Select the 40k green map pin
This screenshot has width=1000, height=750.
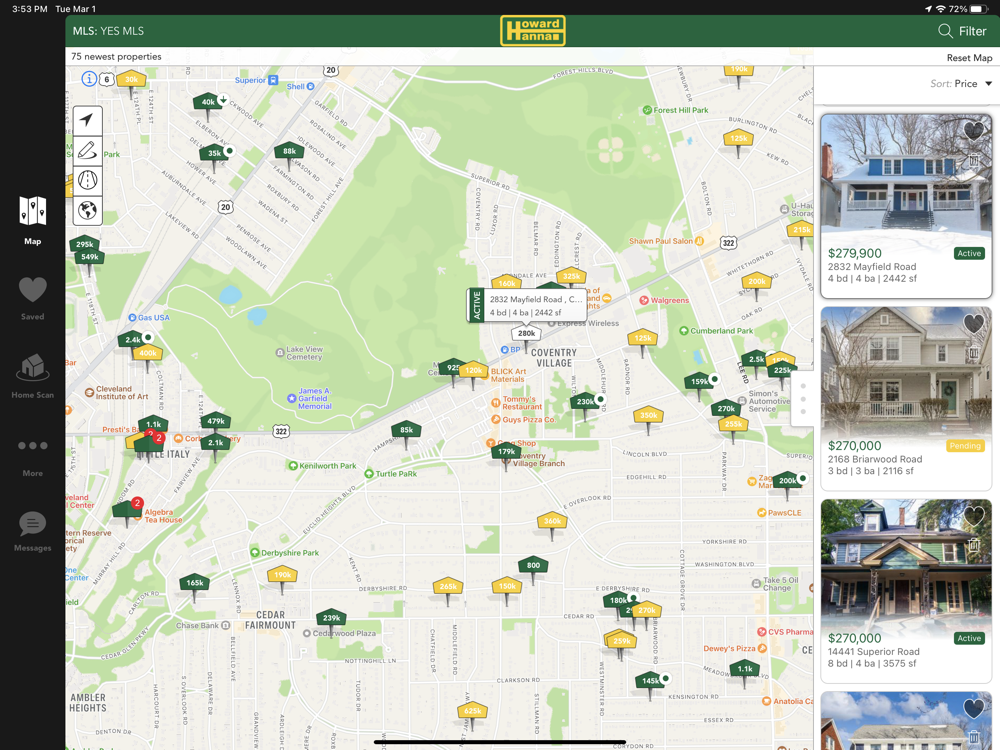coord(208,102)
